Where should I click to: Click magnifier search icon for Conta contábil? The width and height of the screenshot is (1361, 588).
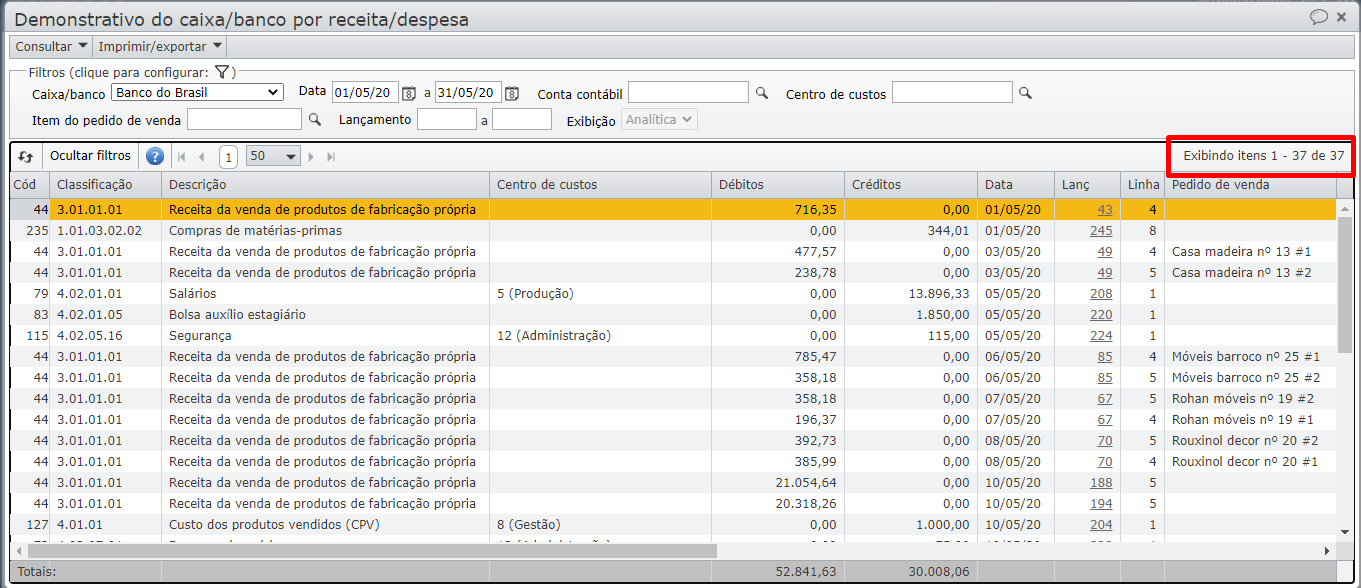click(762, 93)
